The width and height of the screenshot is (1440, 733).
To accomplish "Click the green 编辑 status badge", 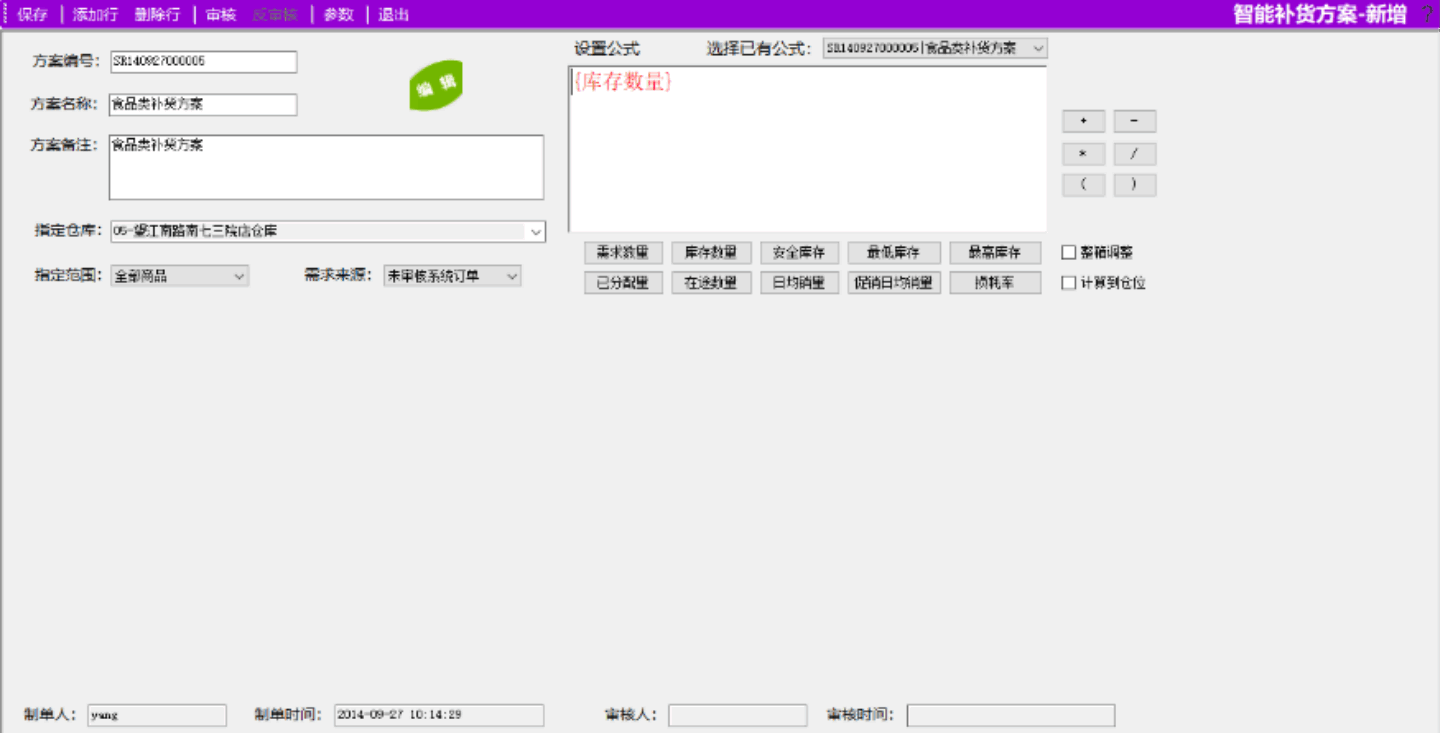I will click(436, 87).
